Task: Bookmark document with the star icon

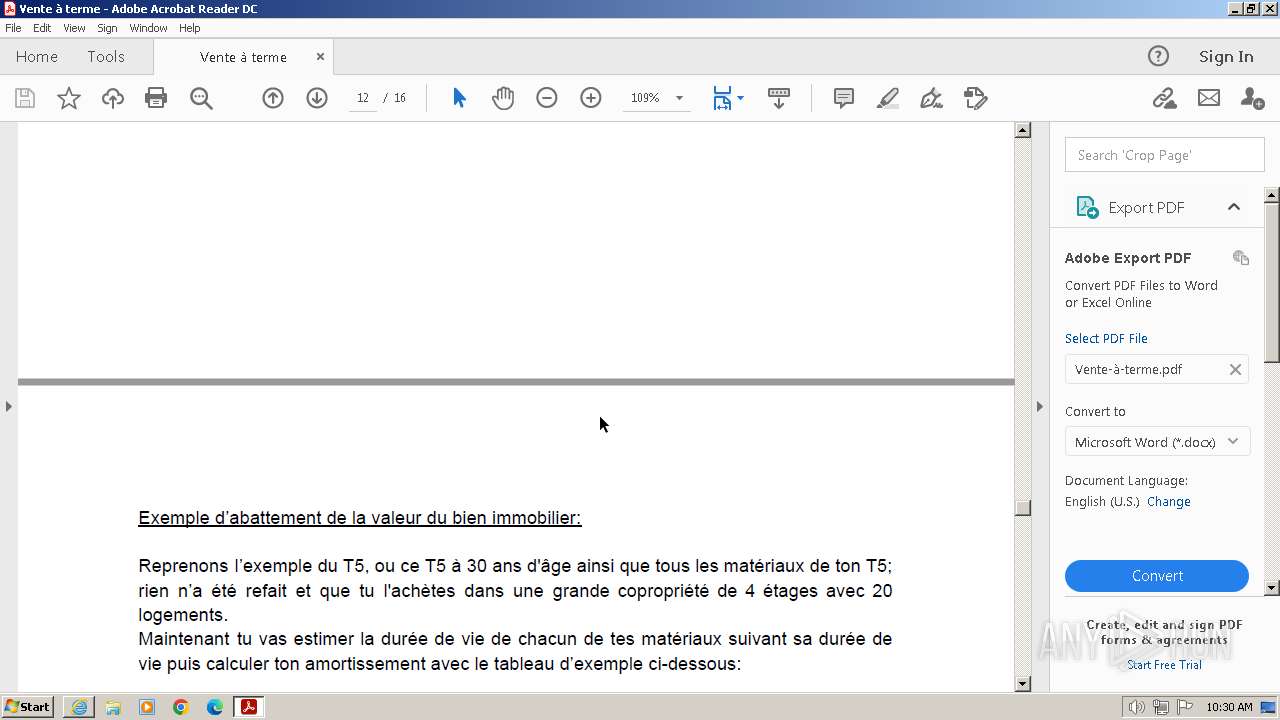Action: click(x=68, y=98)
